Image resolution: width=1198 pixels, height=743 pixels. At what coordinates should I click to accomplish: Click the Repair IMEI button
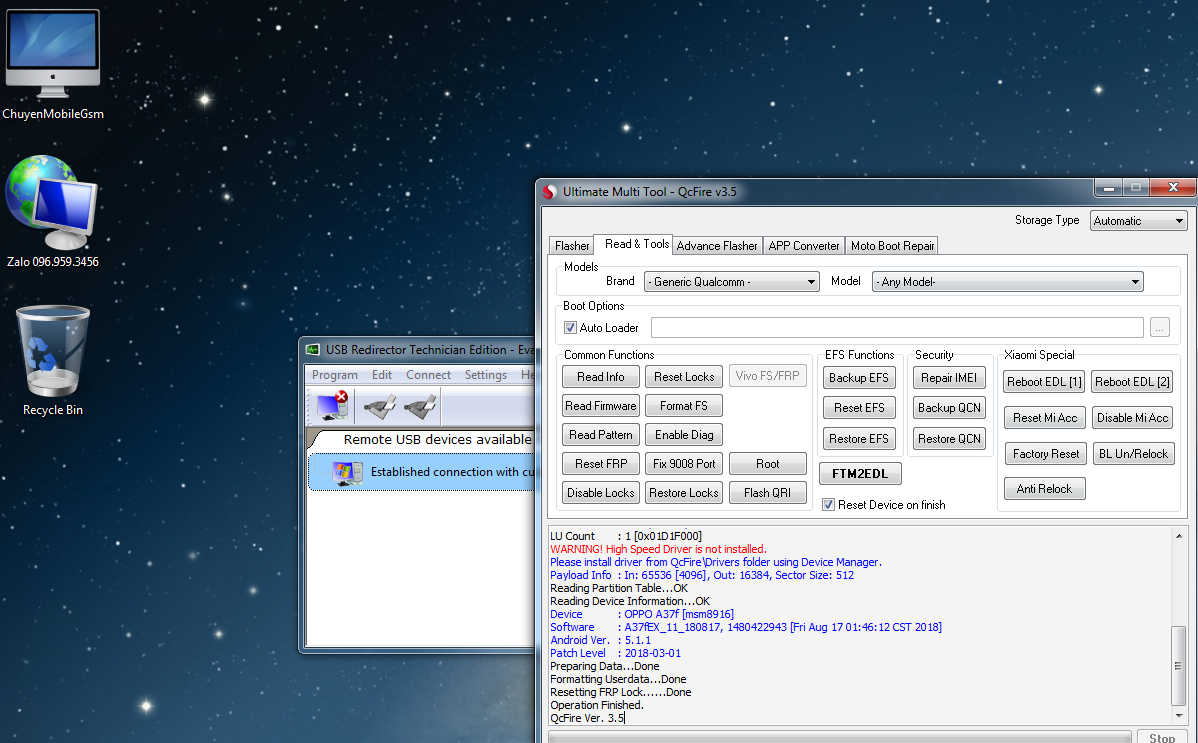(x=949, y=378)
